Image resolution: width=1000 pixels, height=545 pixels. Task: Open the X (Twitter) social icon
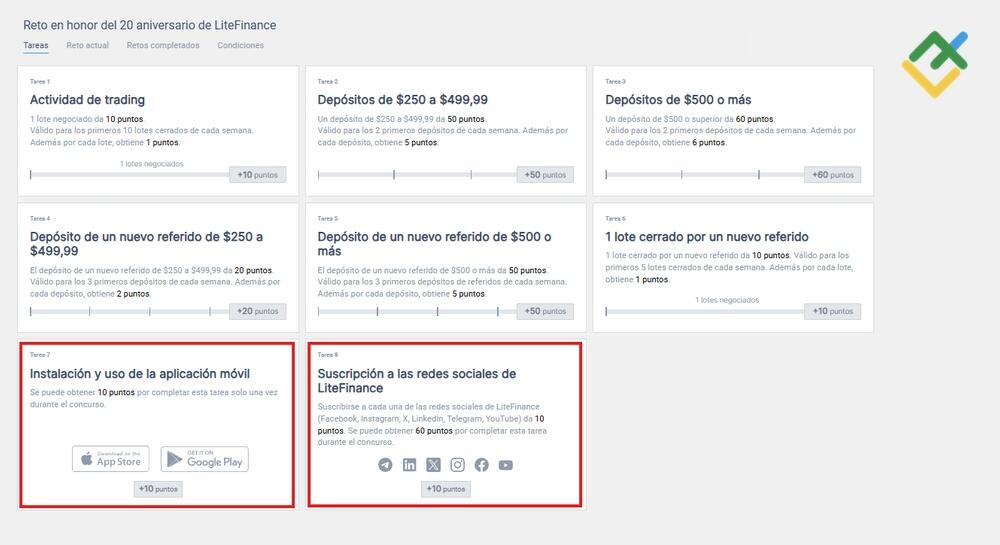point(433,465)
